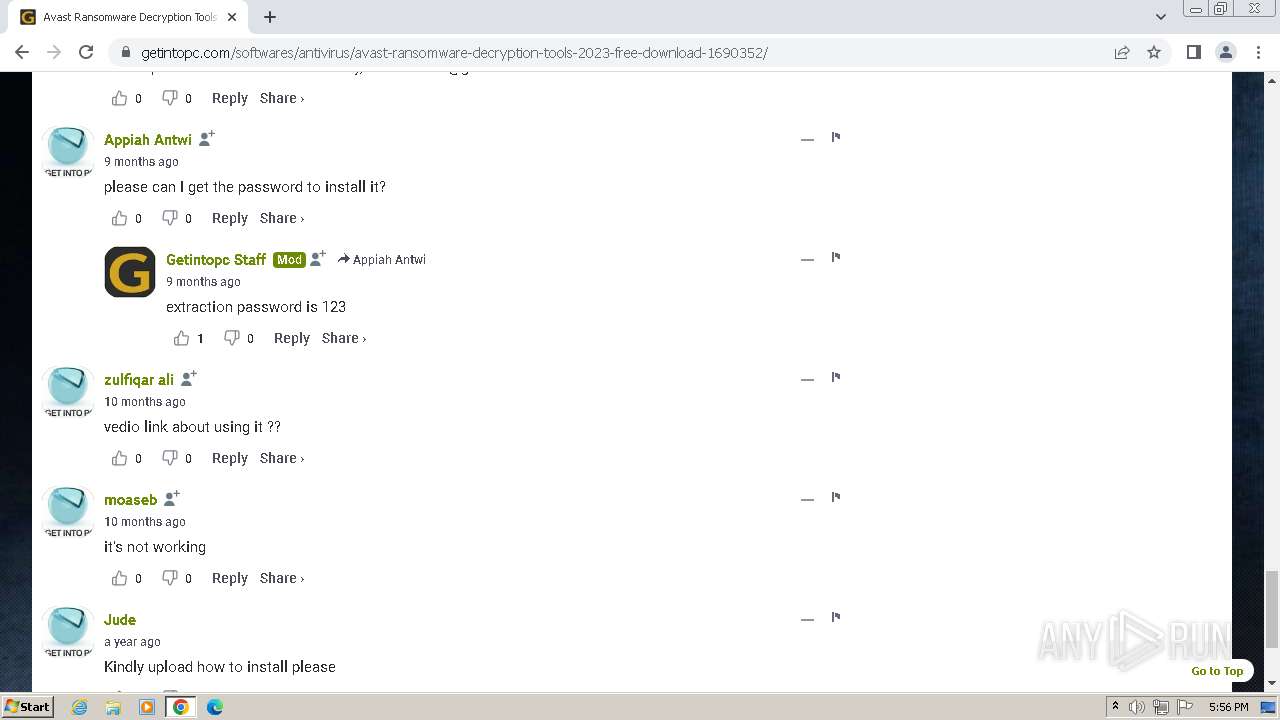Image resolution: width=1280 pixels, height=720 pixels.
Task: Thumbs down zulfiqar ali's comment
Action: [170, 458]
